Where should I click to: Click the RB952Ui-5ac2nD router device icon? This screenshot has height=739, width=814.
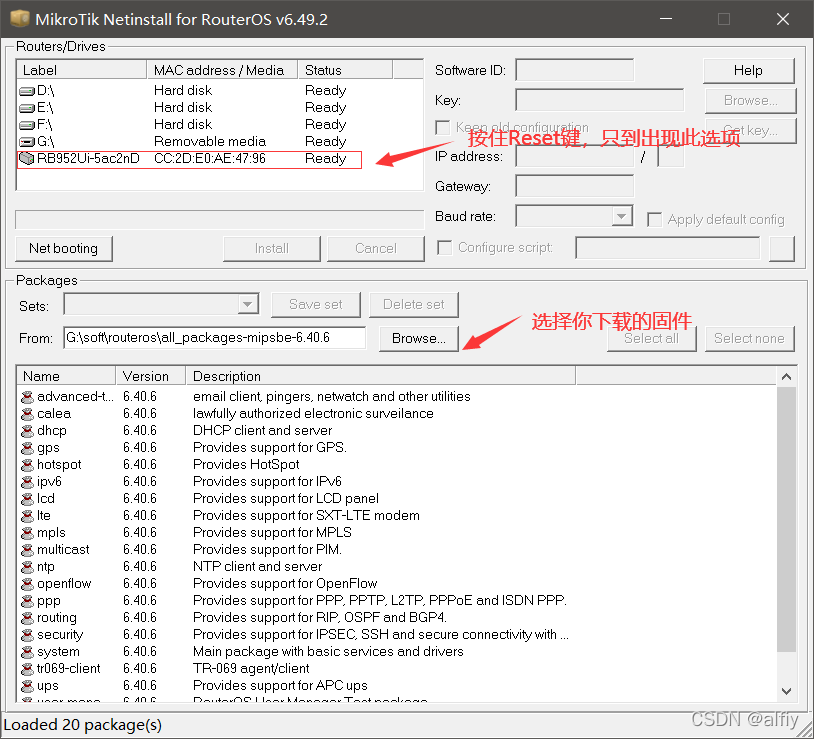pos(26,158)
